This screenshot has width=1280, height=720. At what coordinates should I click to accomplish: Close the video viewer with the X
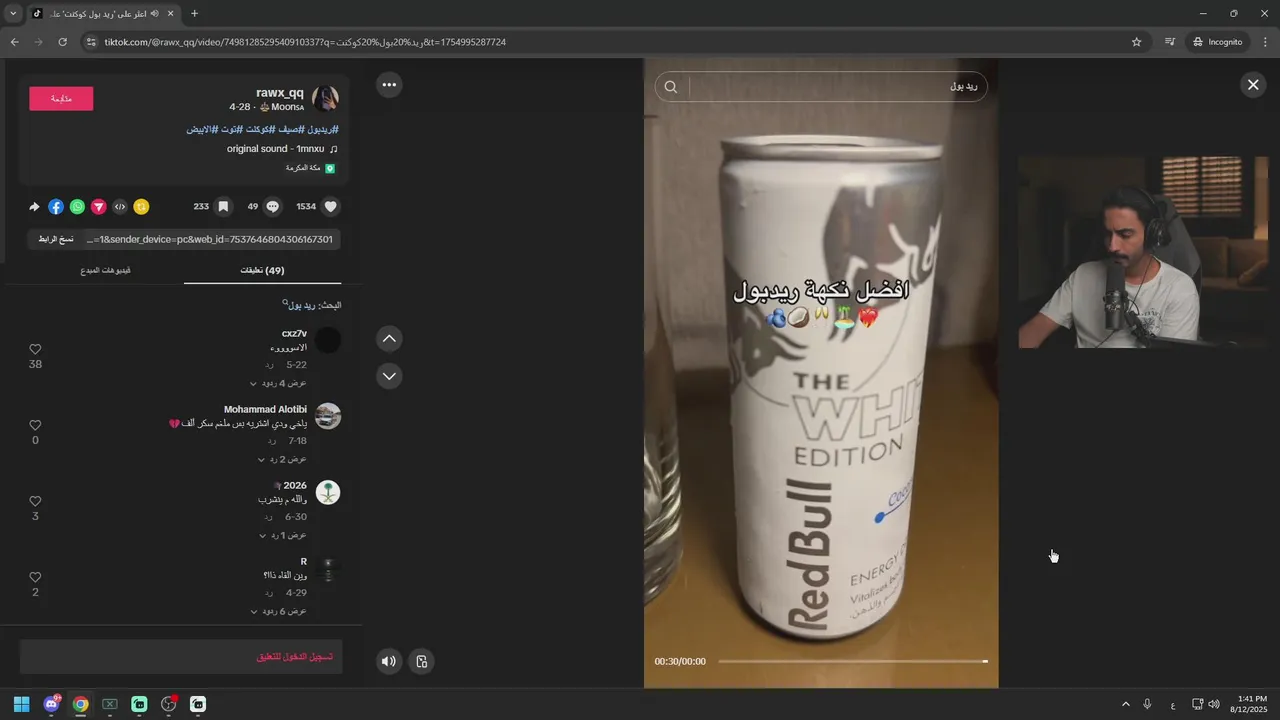click(x=1253, y=85)
